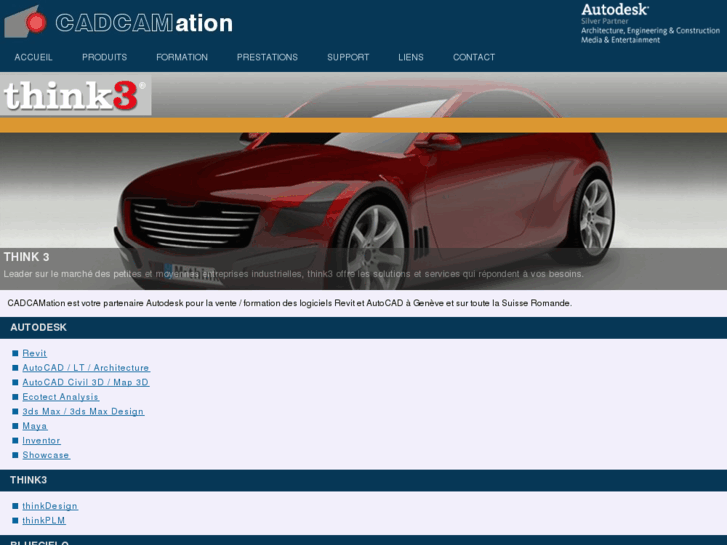Click the THINK 3 banner caption title
The width and height of the screenshot is (727, 545).
pos(26,257)
